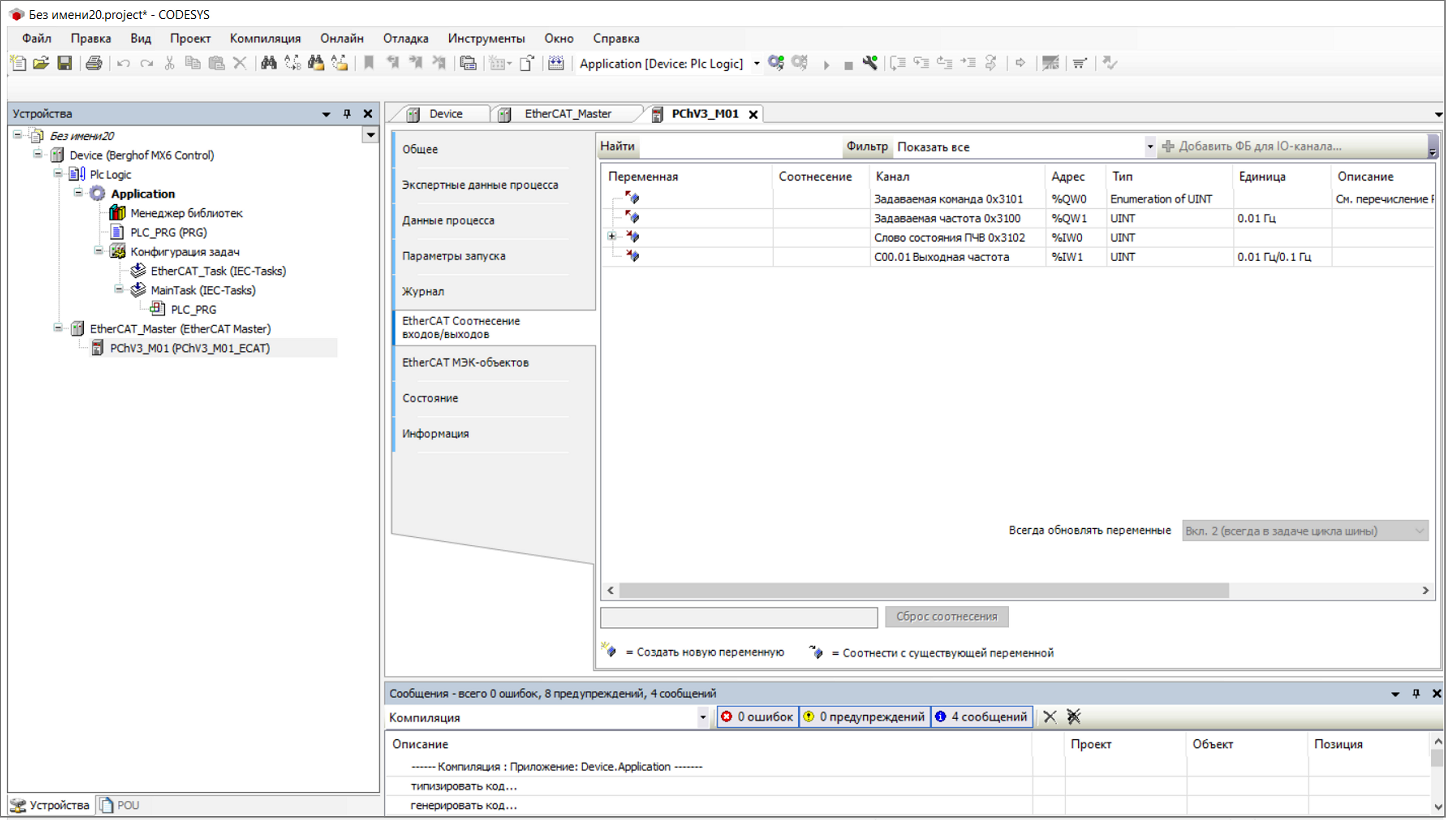Open Find with the binoculars icon
The height and width of the screenshot is (820, 1450).
pyautogui.click(x=269, y=63)
